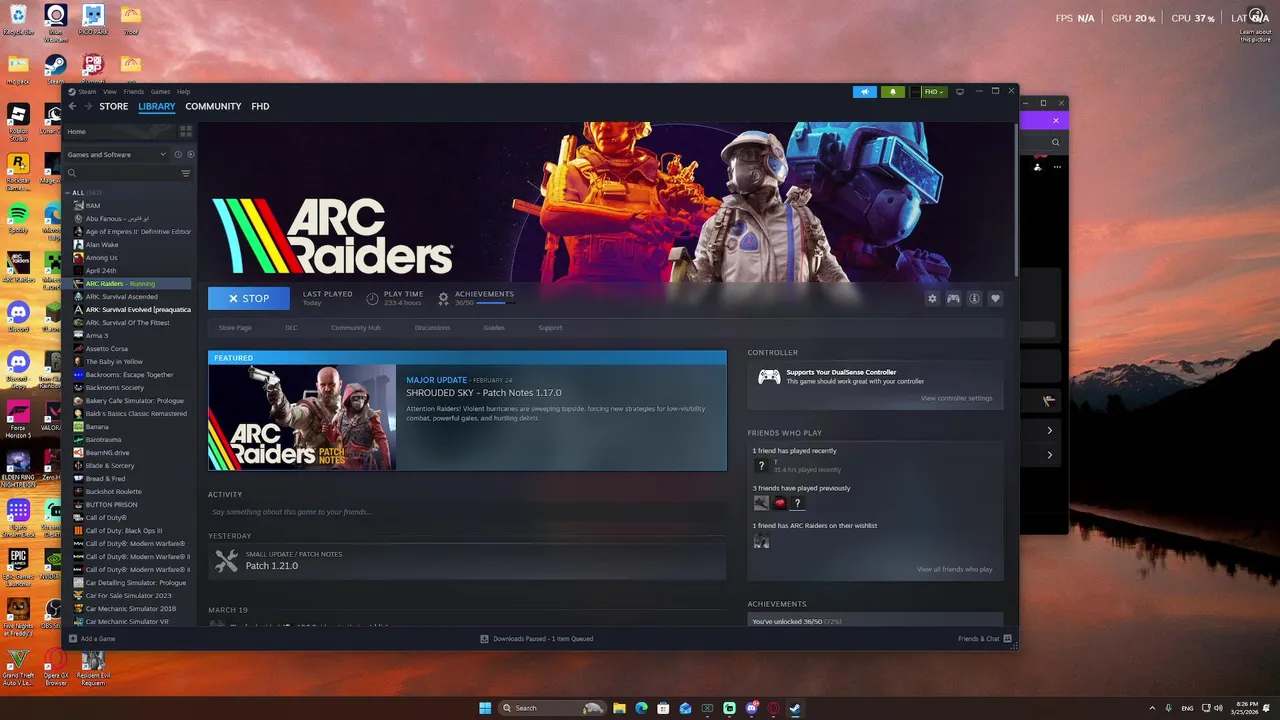Open Discord from the taskbar
The image size is (1280, 720).
(751, 708)
